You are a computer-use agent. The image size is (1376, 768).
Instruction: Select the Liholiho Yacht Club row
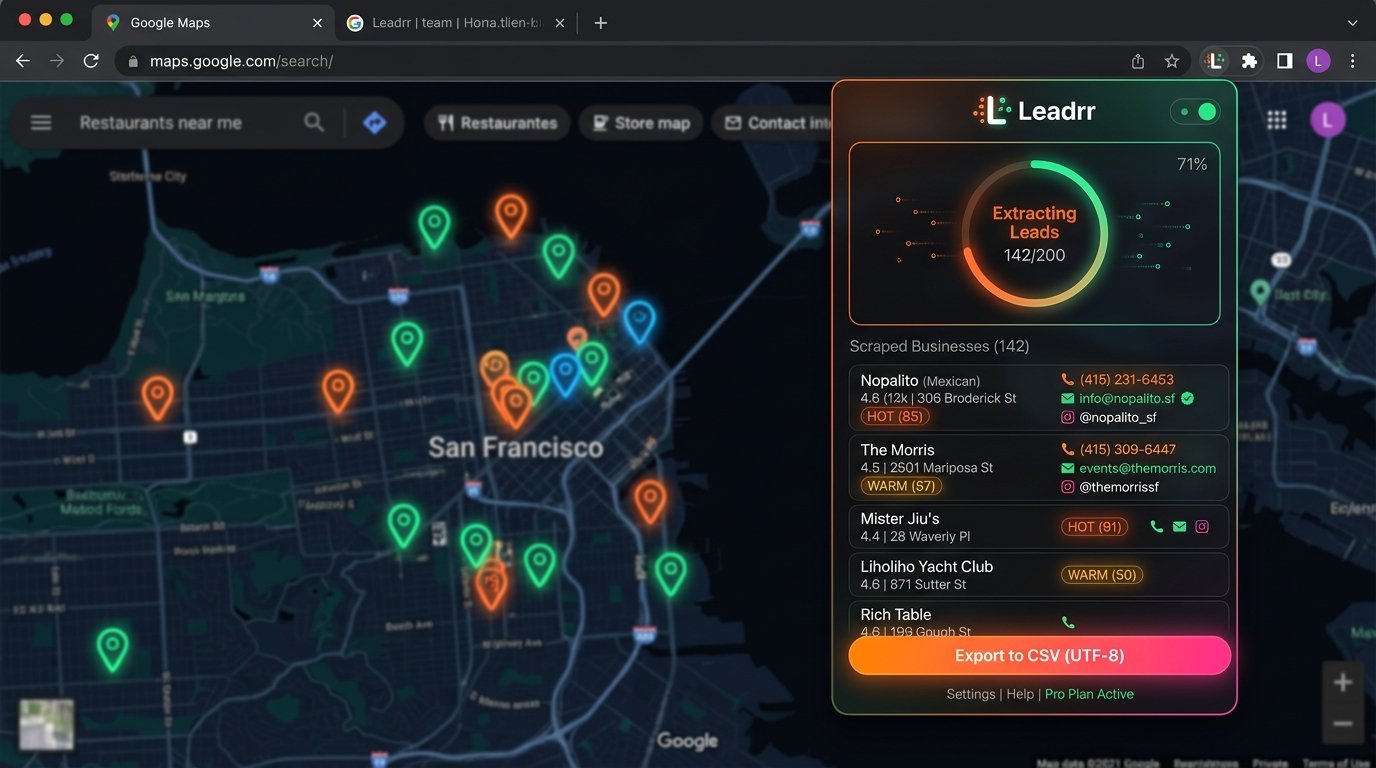[x=1038, y=575]
